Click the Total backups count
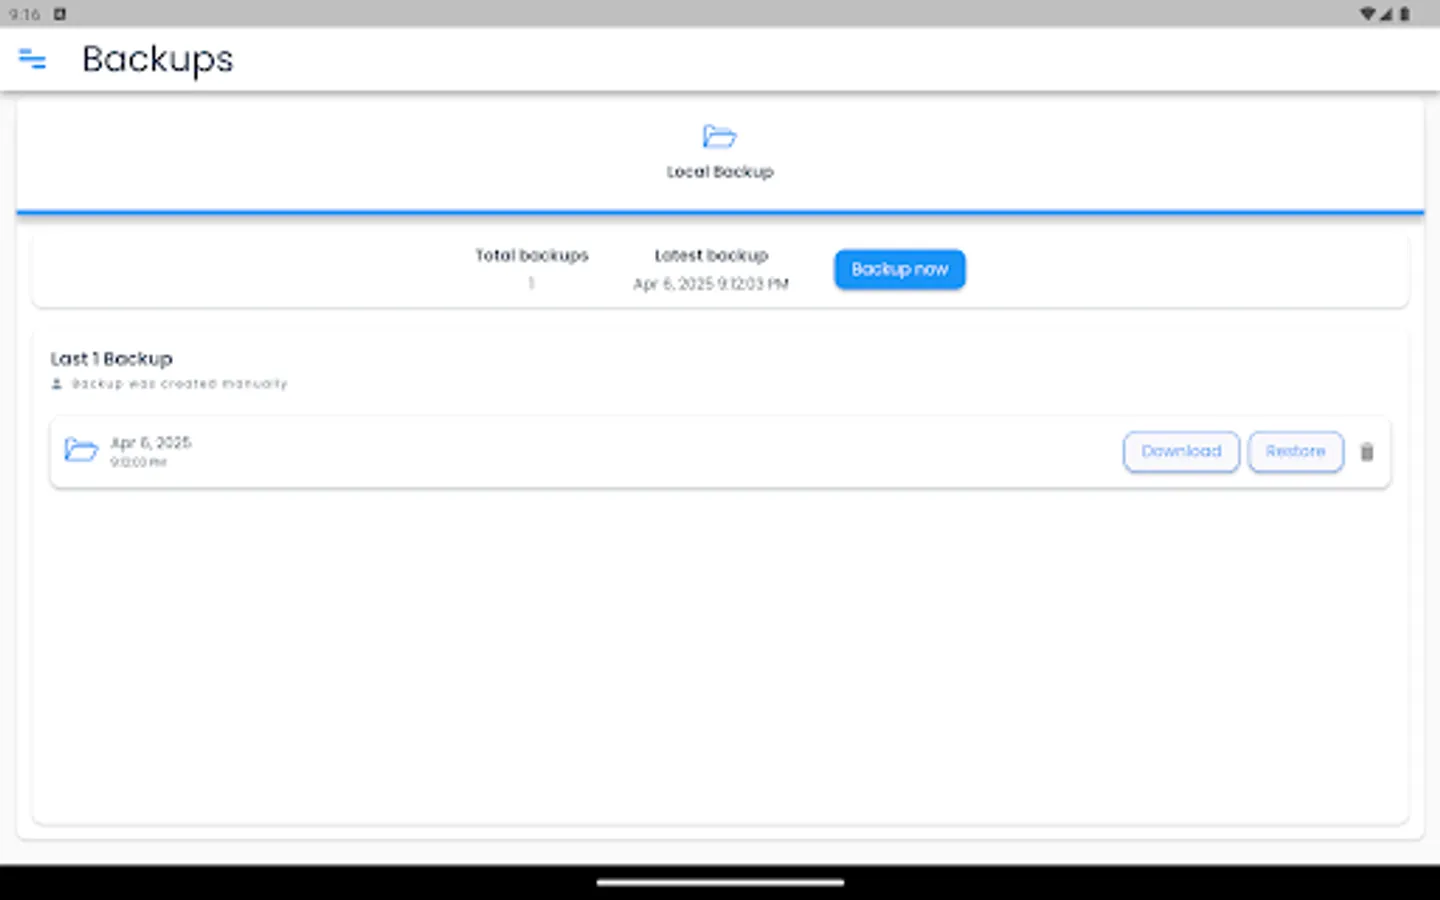1440x900 pixels. 531,283
